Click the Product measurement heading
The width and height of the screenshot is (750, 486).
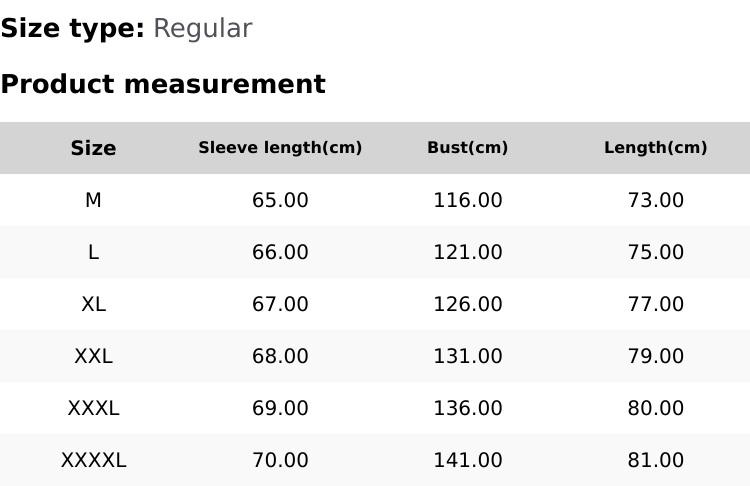point(163,84)
